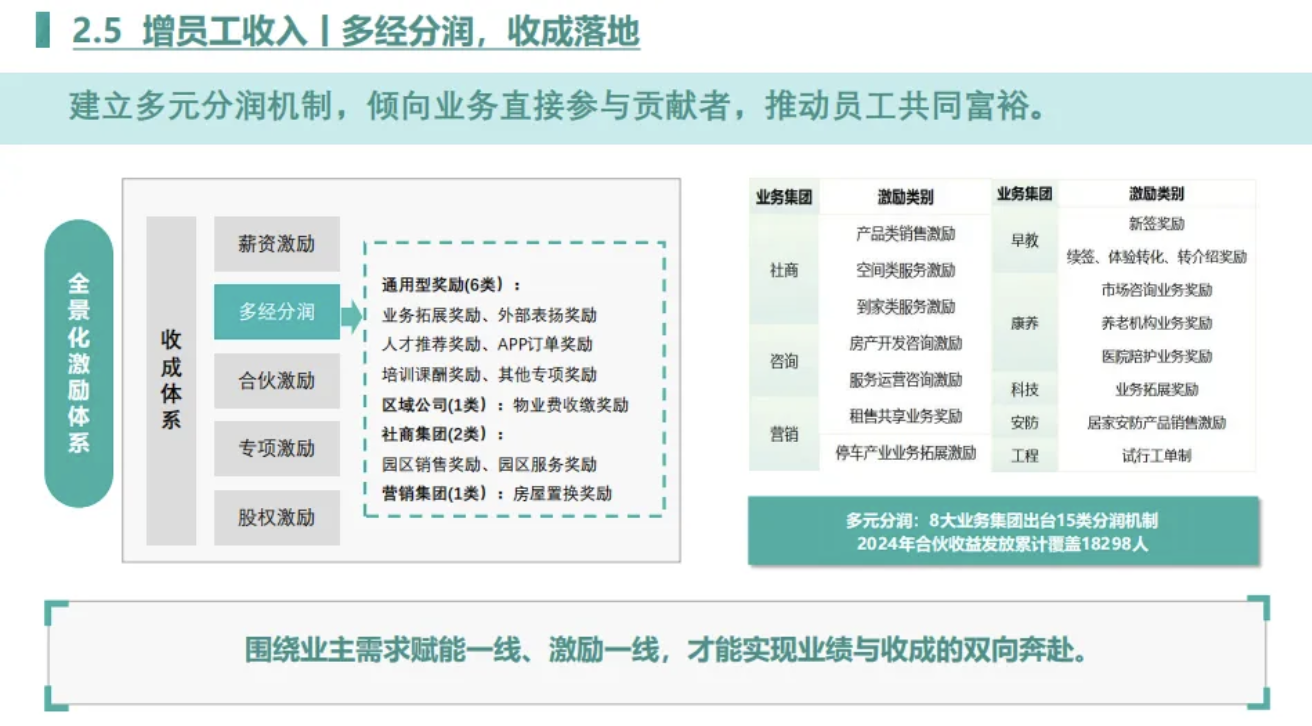Click the 收成体系 vertical block
The image size is (1312, 726).
(x=171, y=380)
